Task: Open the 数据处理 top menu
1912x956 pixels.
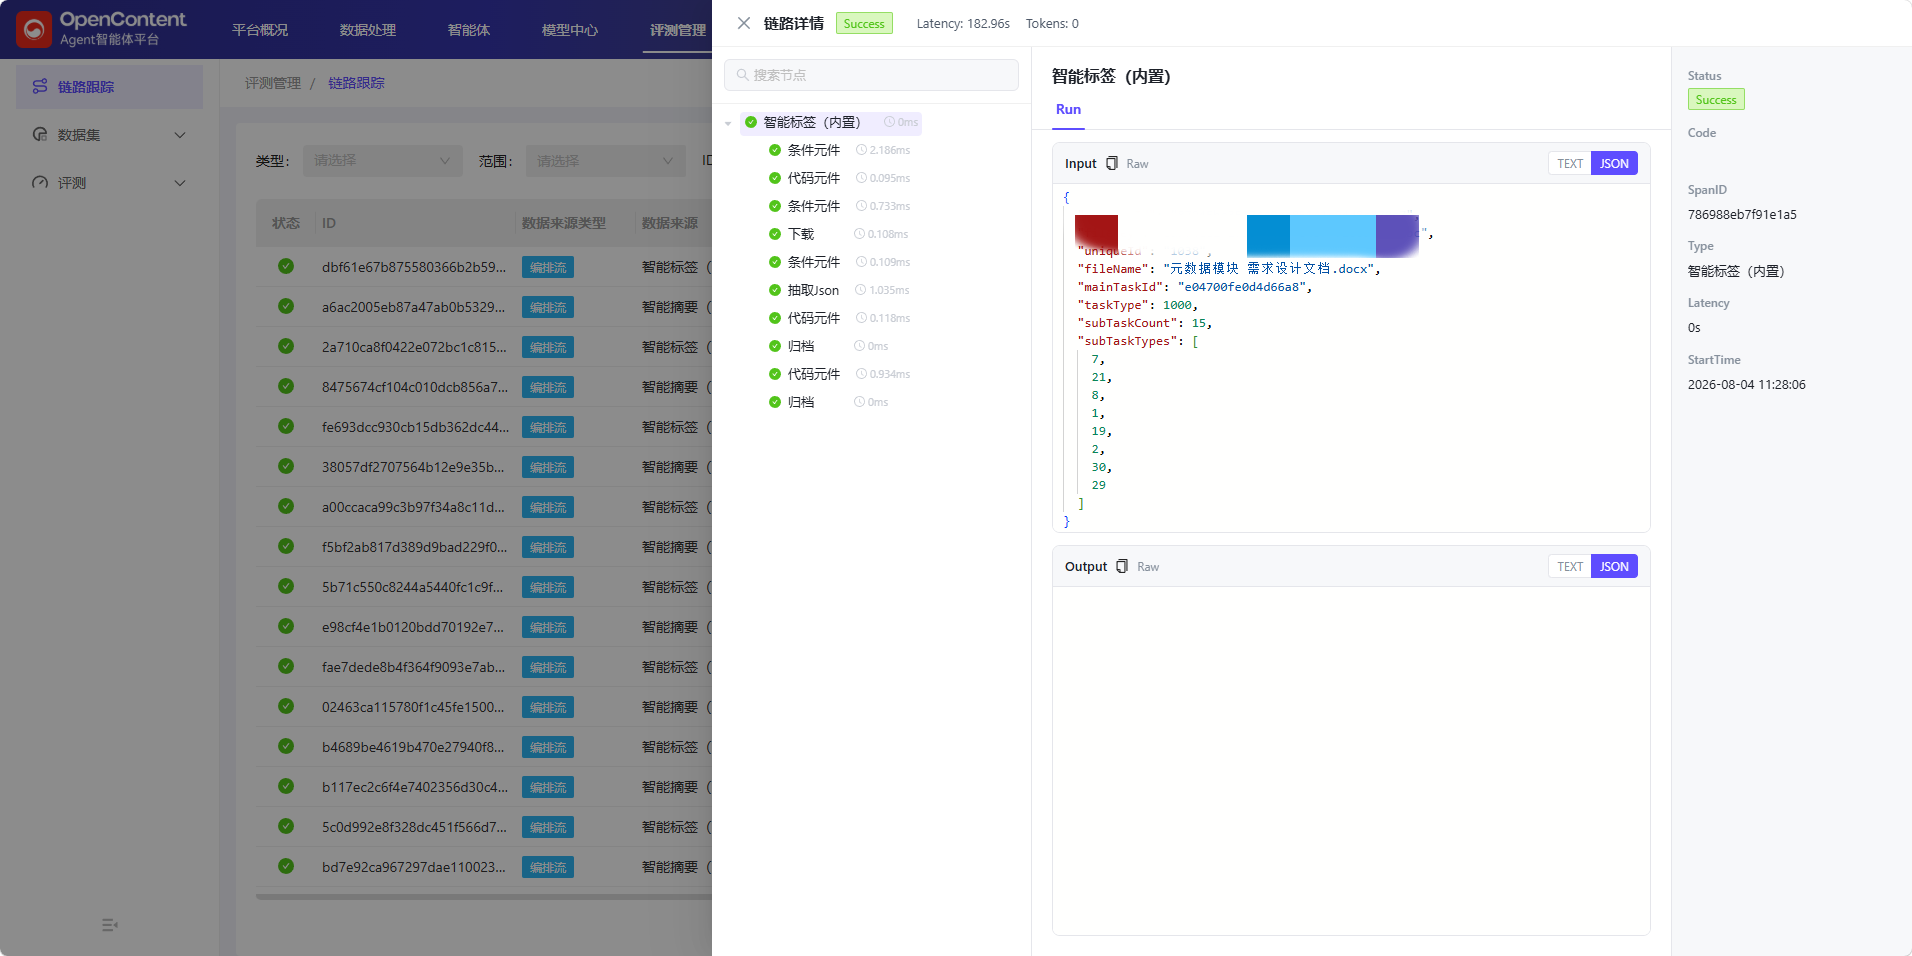Action: point(368,30)
